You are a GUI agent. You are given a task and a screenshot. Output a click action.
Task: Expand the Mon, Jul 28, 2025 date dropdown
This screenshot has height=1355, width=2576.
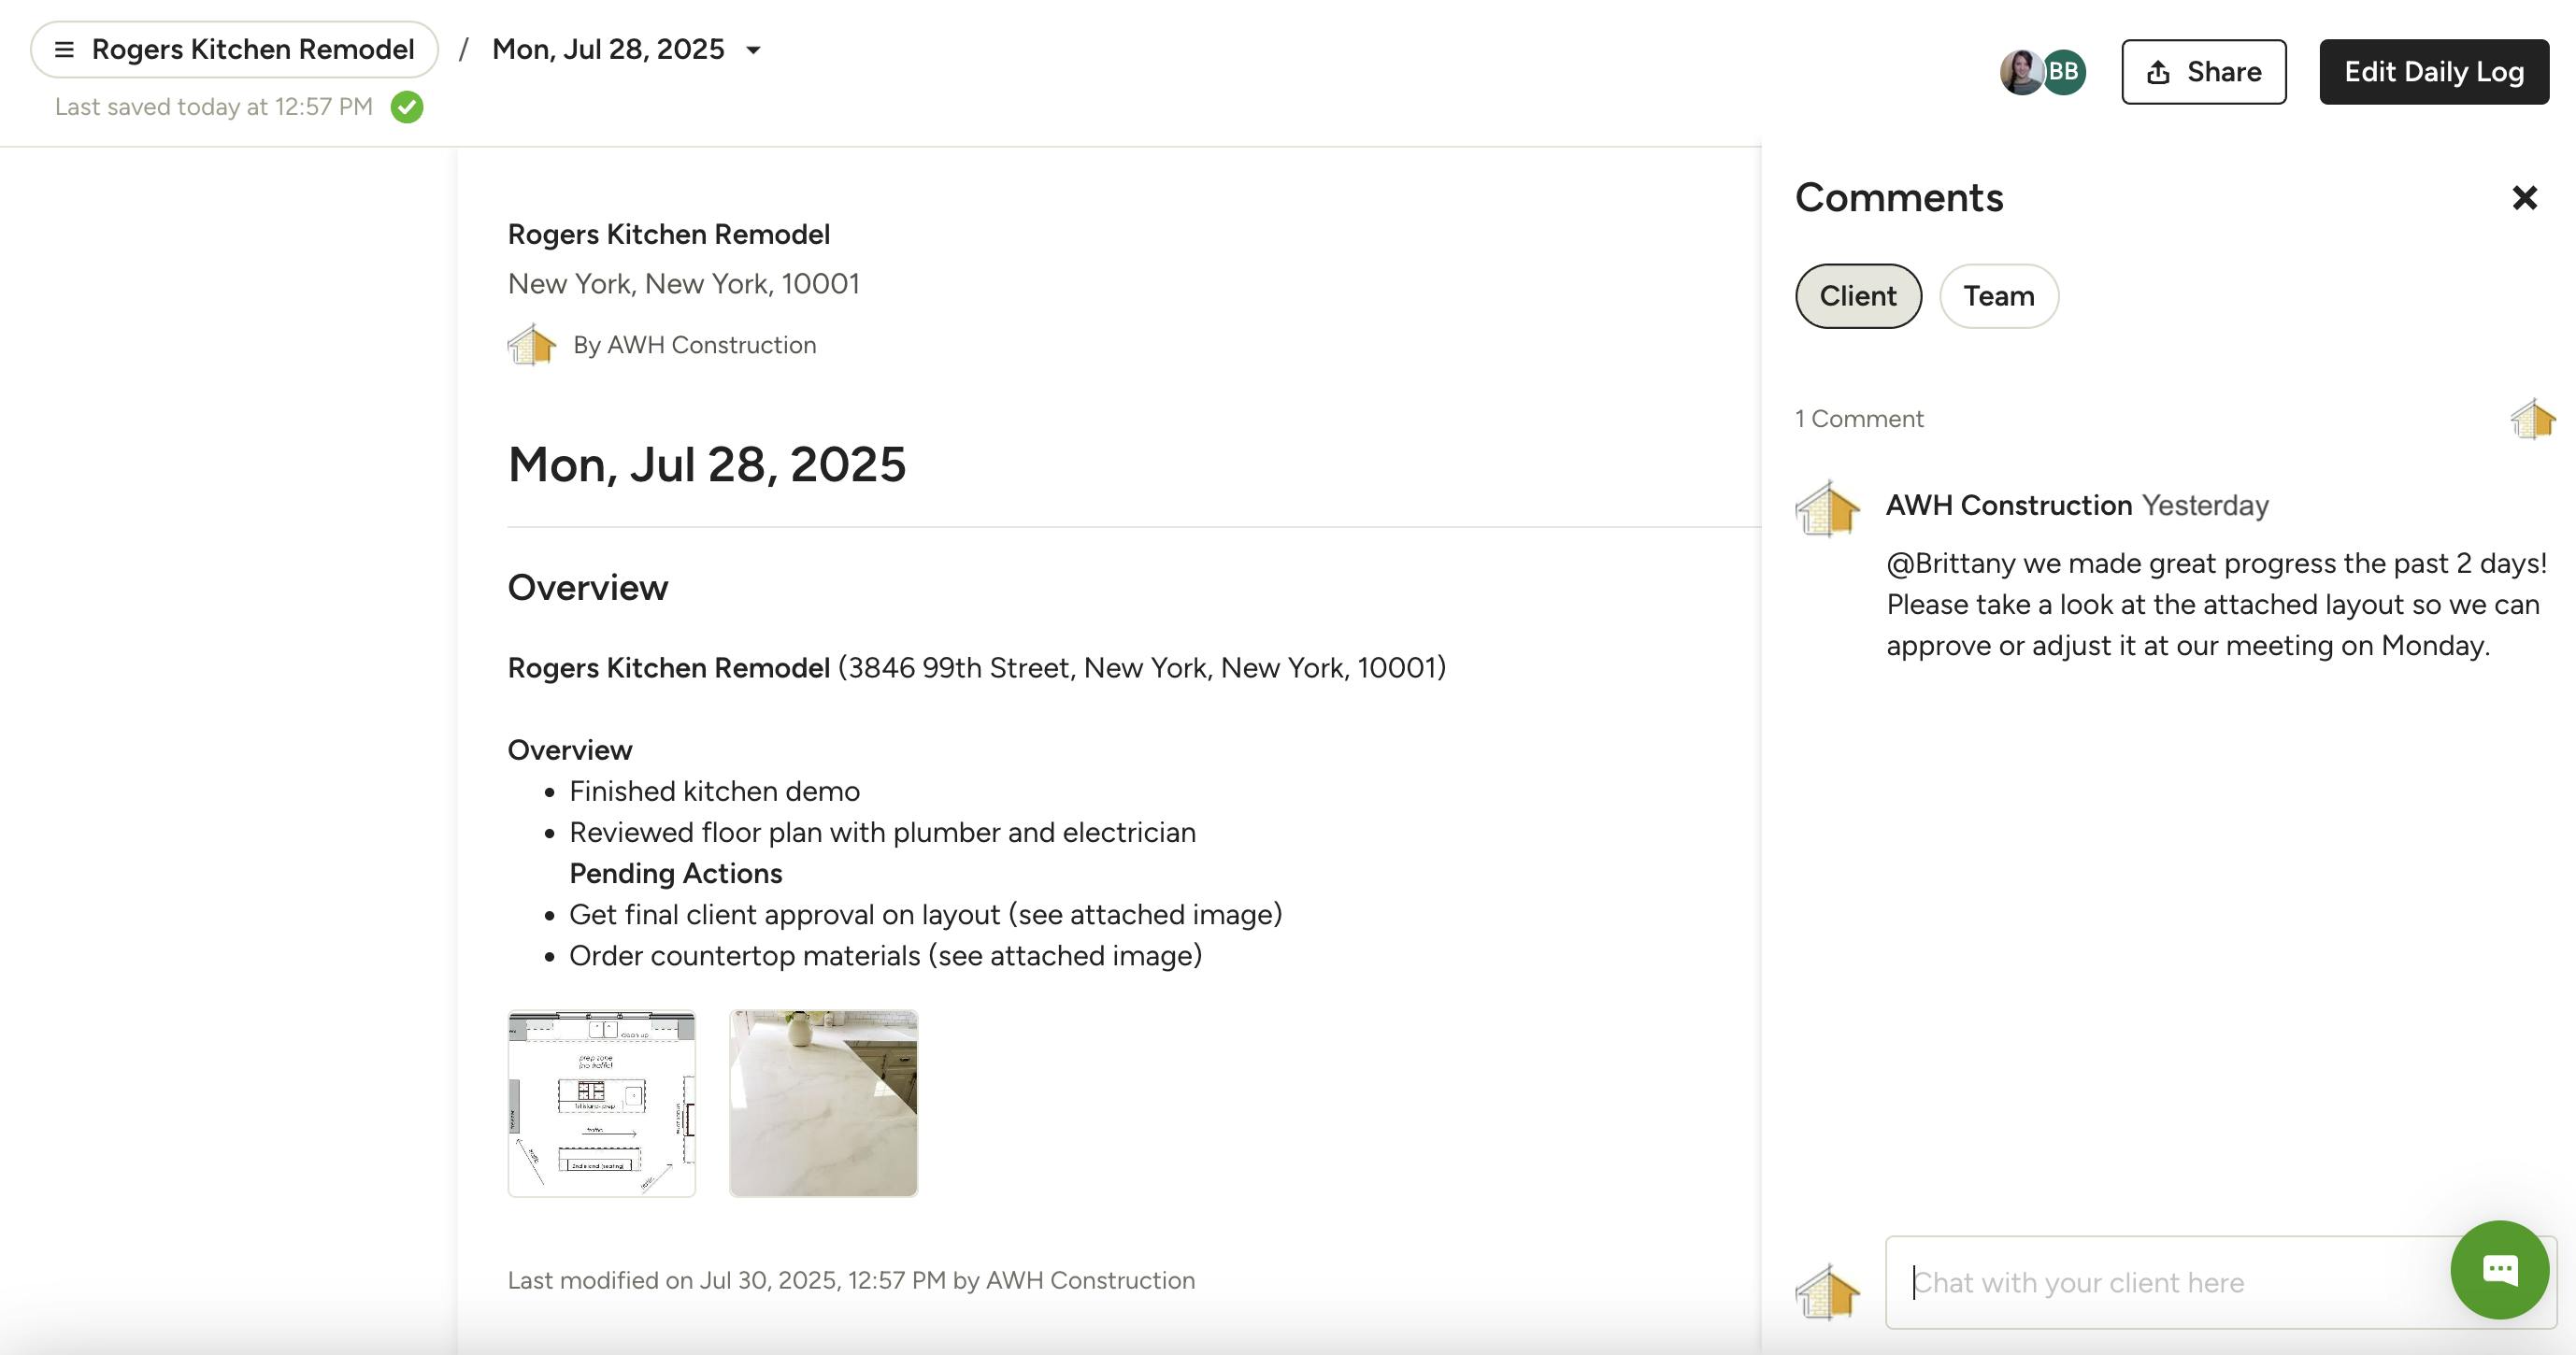pyautogui.click(x=754, y=50)
